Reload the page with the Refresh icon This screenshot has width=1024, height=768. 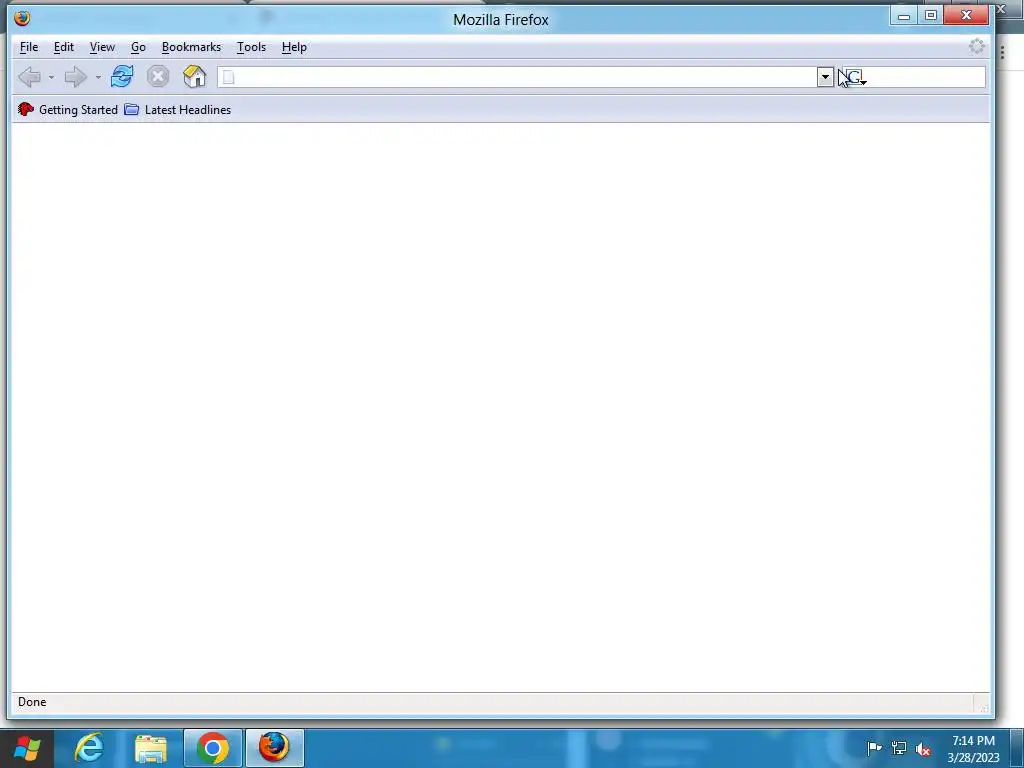coord(122,76)
